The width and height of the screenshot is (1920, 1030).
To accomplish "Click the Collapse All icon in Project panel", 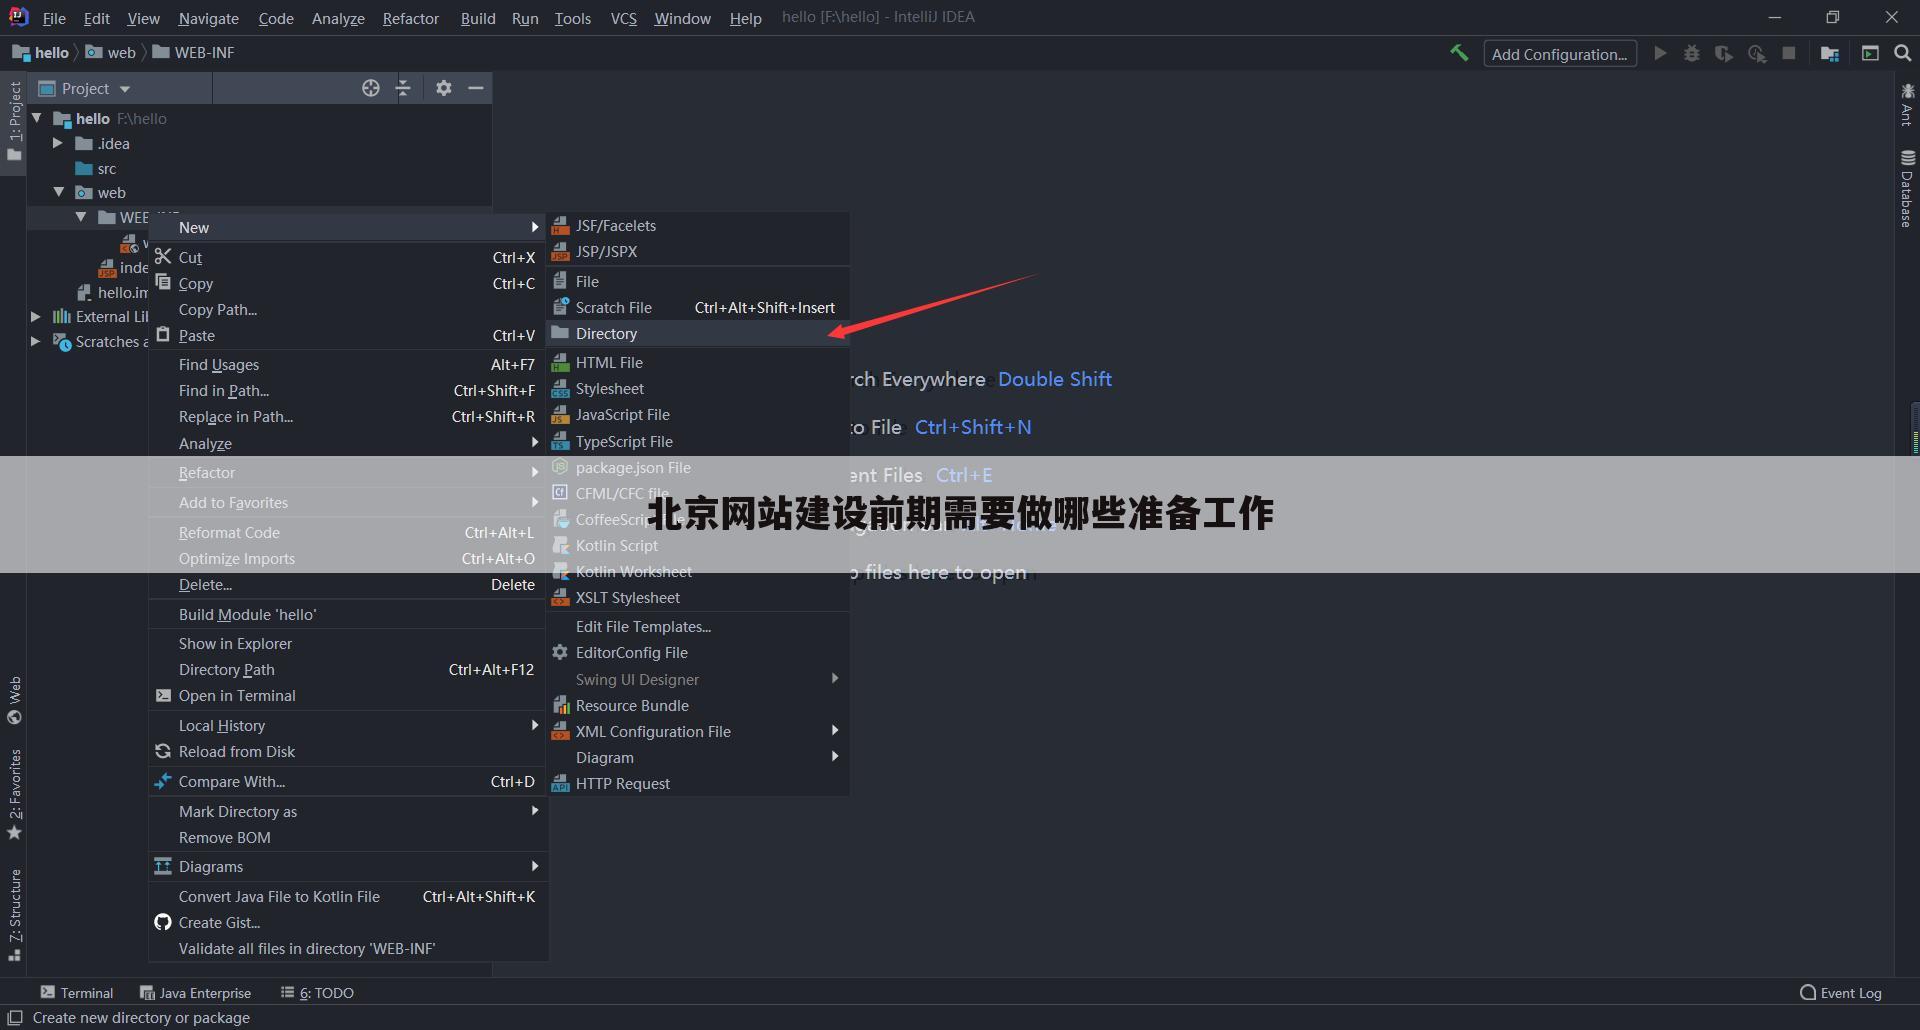I will pyautogui.click(x=403, y=88).
